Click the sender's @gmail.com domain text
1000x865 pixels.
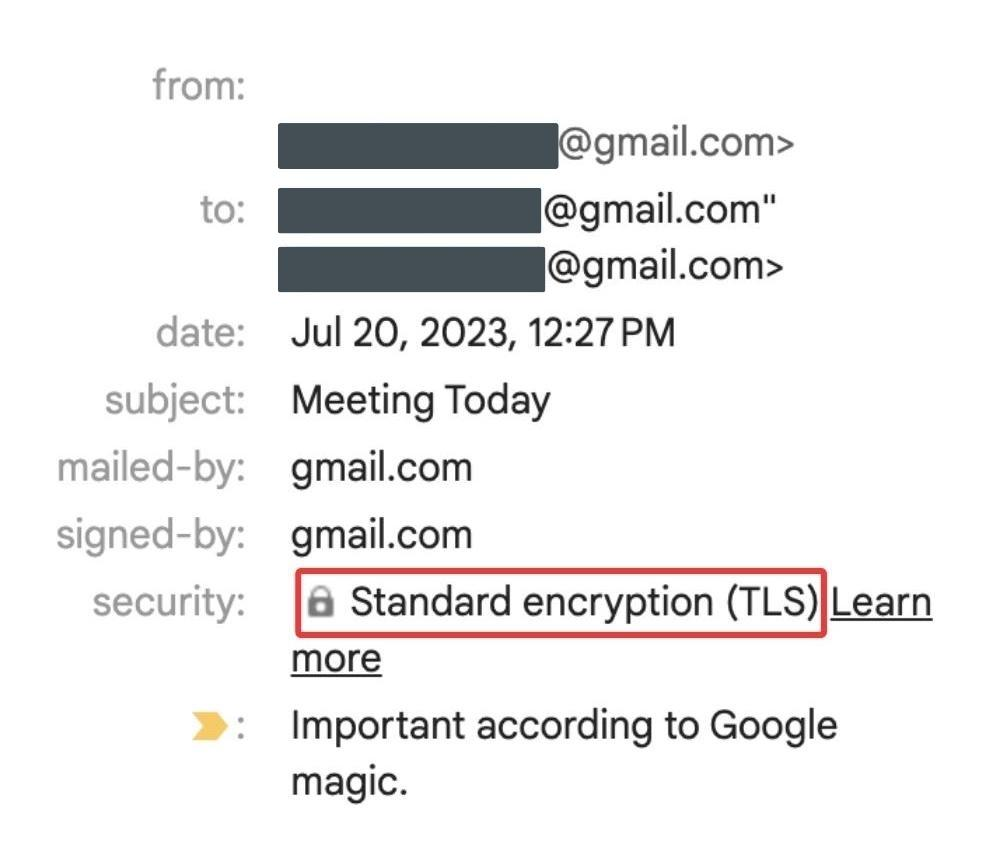(676, 144)
